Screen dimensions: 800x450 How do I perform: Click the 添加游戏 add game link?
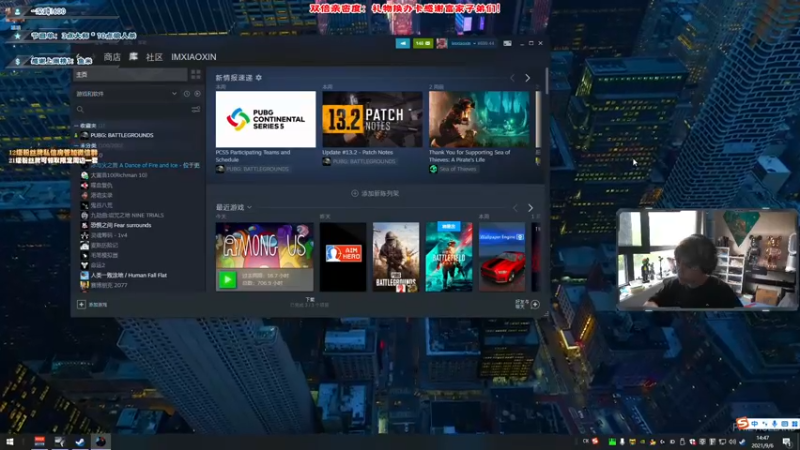tap(98, 305)
